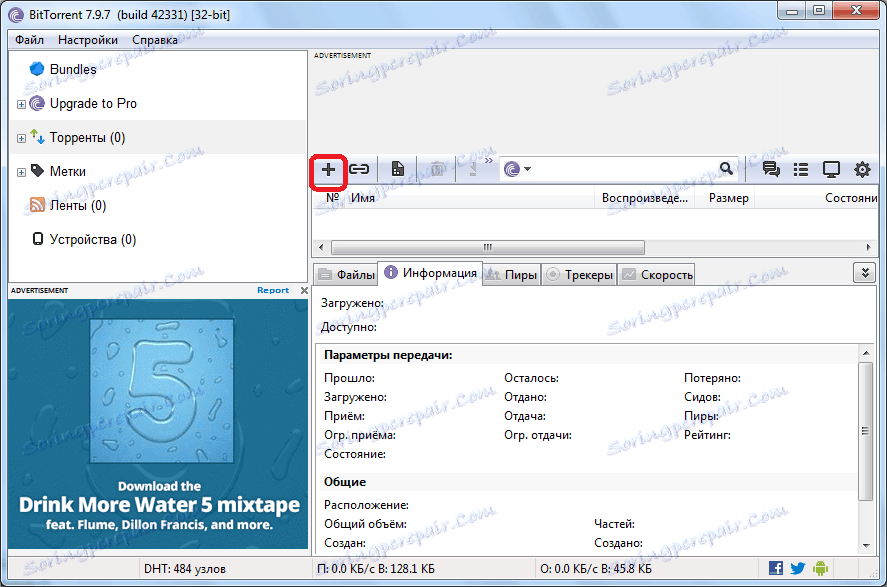
Task: Click info pane scroll up arrow
Action: click(x=866, y=353)
